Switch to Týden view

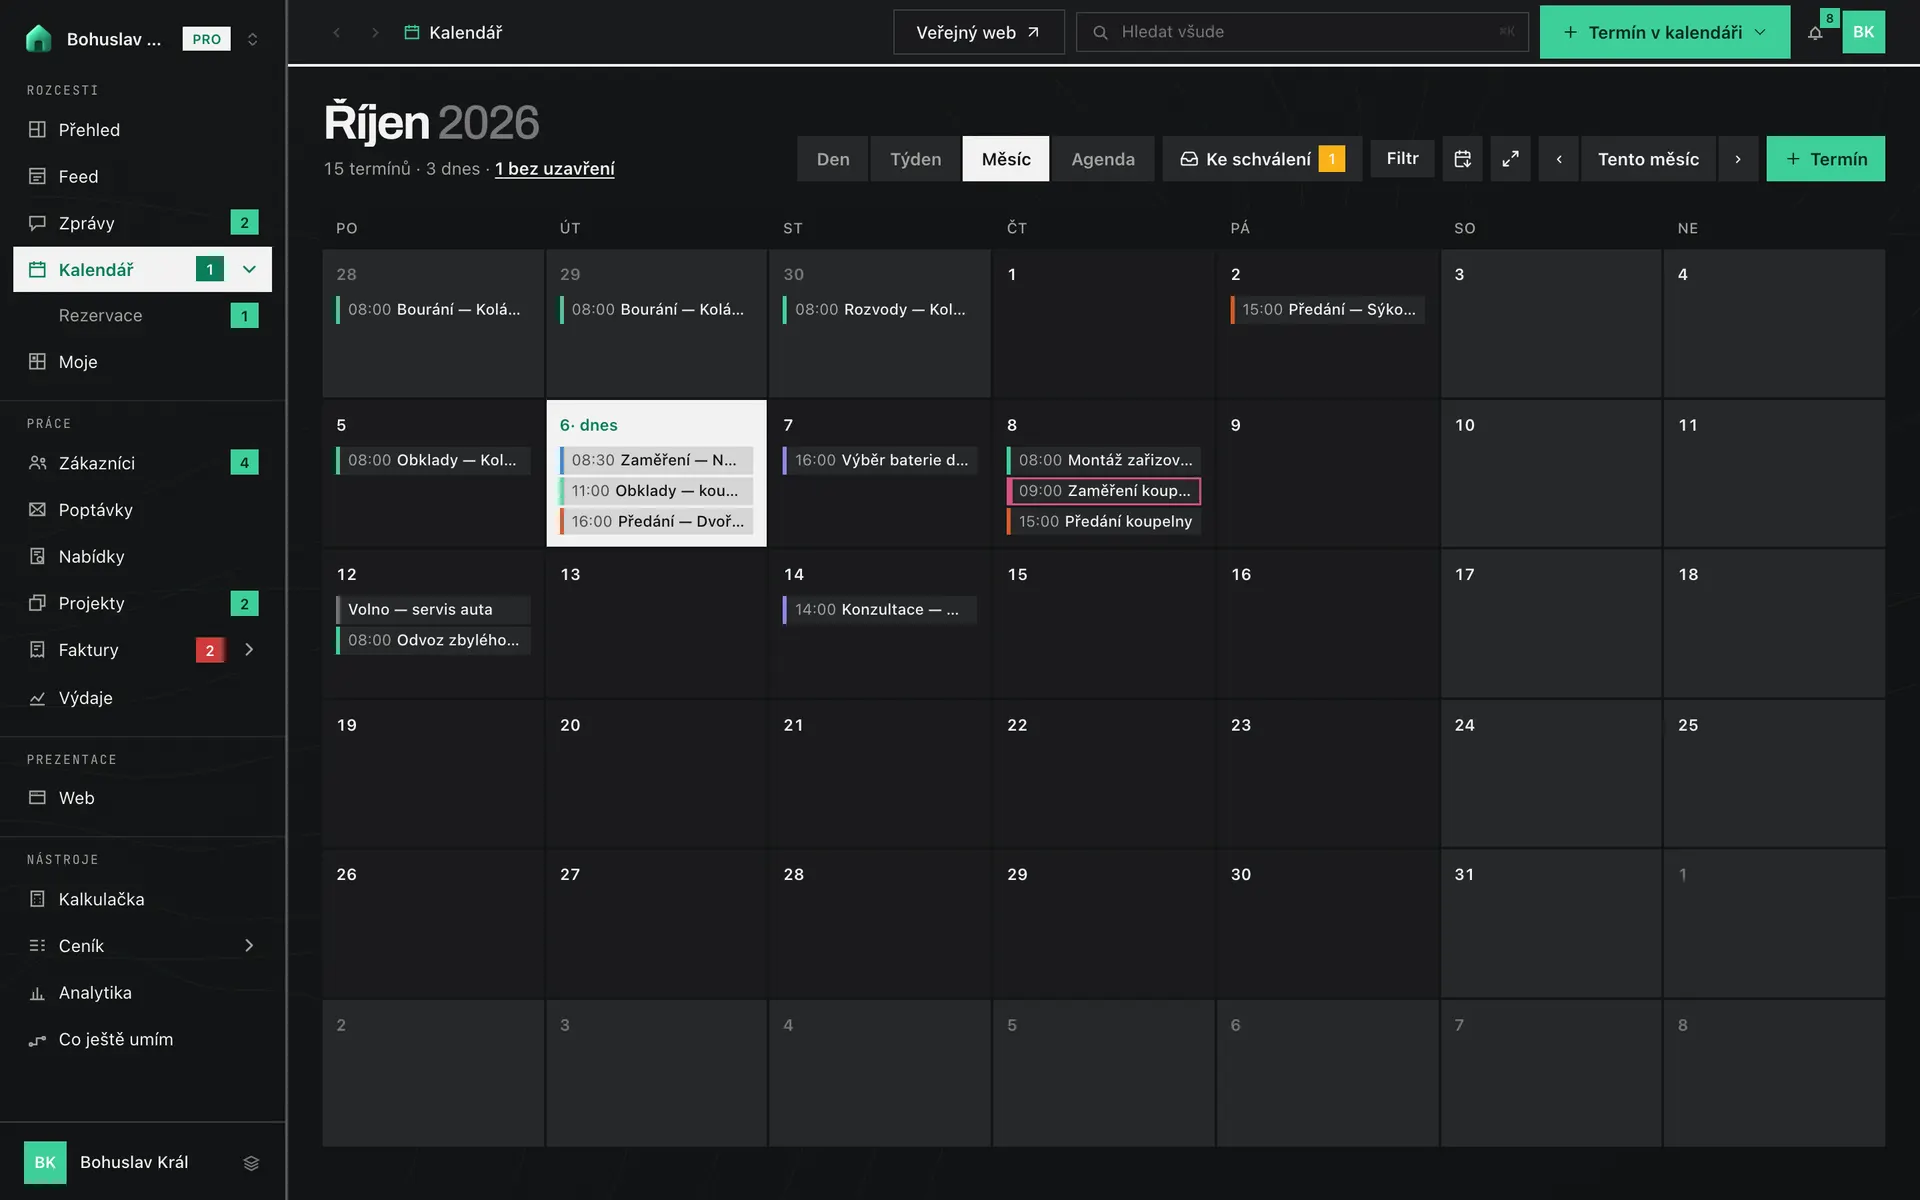tap(915, 159)
